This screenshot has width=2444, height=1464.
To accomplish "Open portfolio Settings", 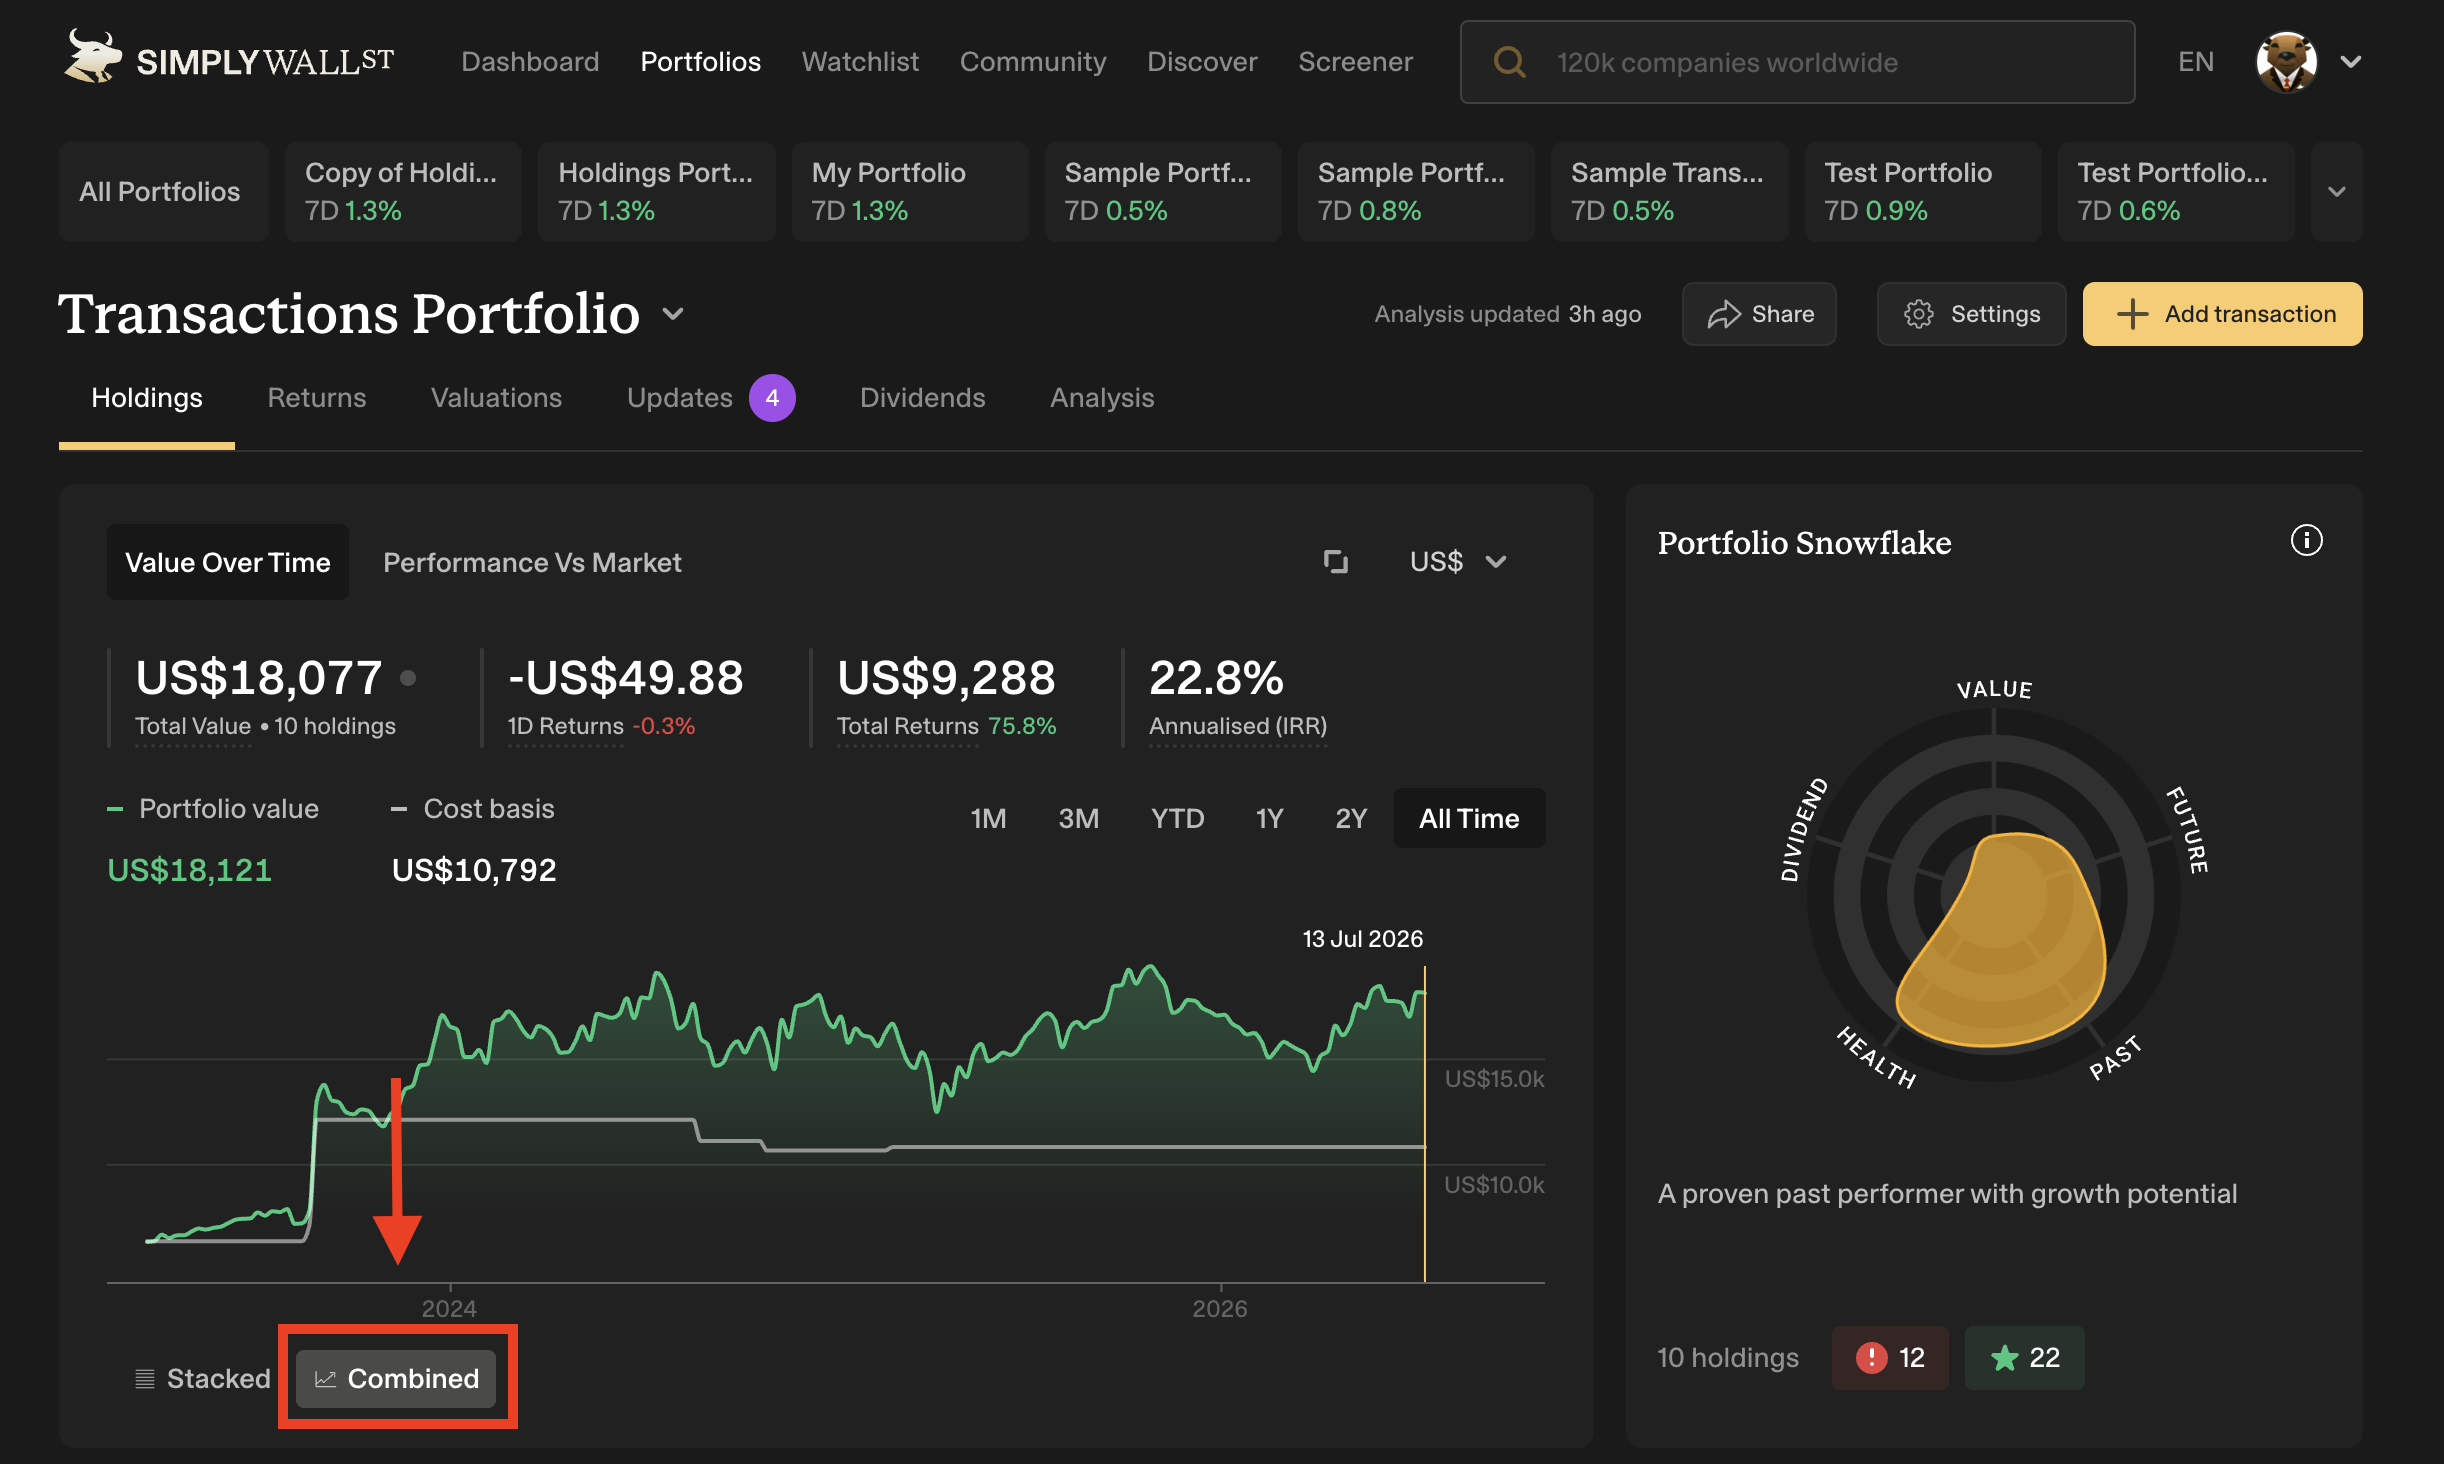I will point(1971,314).
